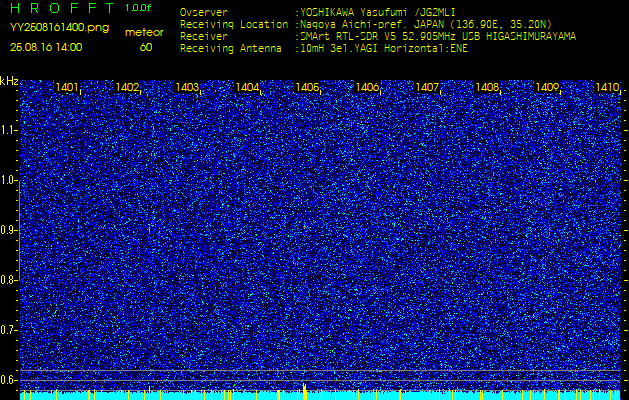Click the kHz axis unit label
Image resolution: width=629 pixels, height=400 pixels.
(9, 82)
